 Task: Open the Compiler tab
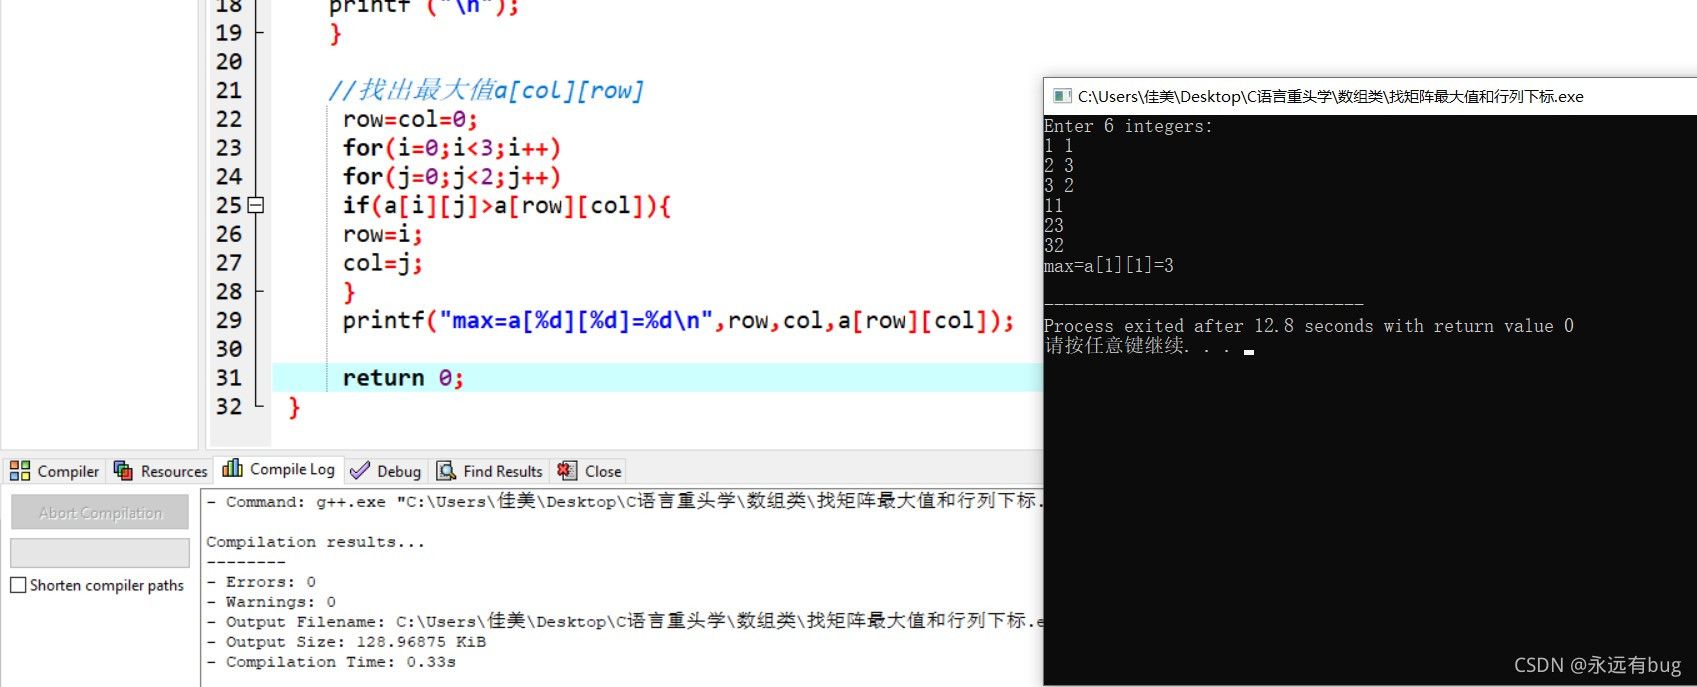point(55,471)
